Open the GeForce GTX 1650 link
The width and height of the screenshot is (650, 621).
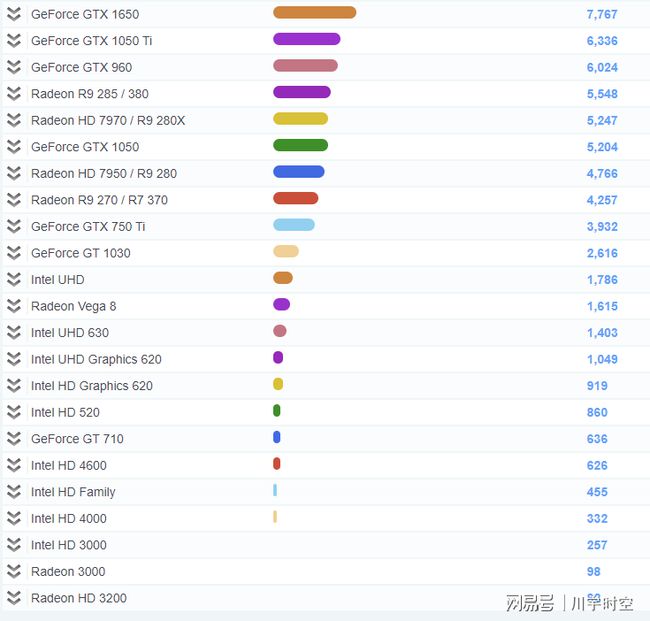[85, 14]
